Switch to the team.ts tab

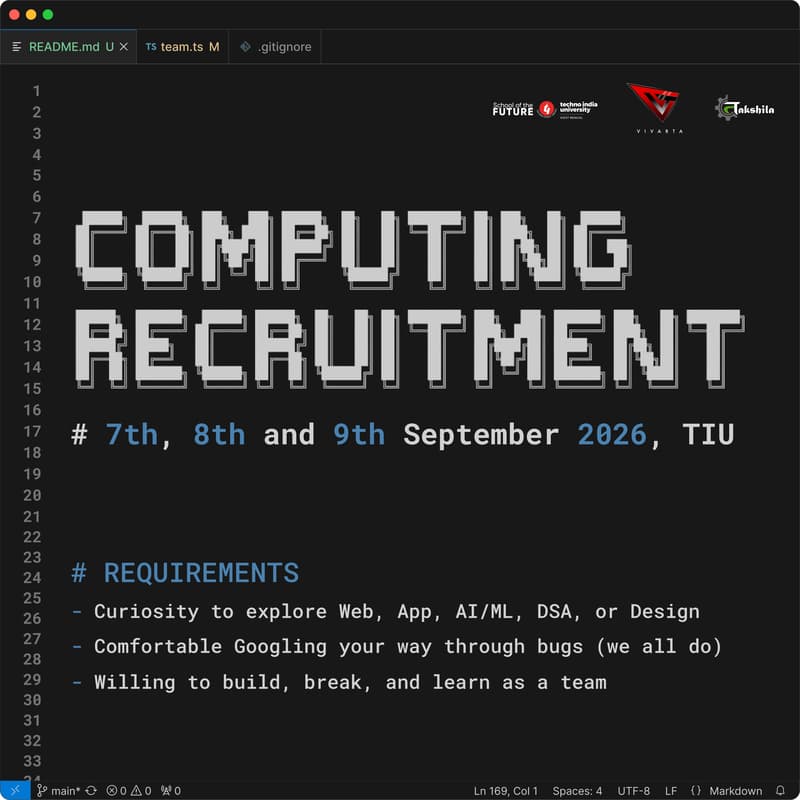click(183, 46)
